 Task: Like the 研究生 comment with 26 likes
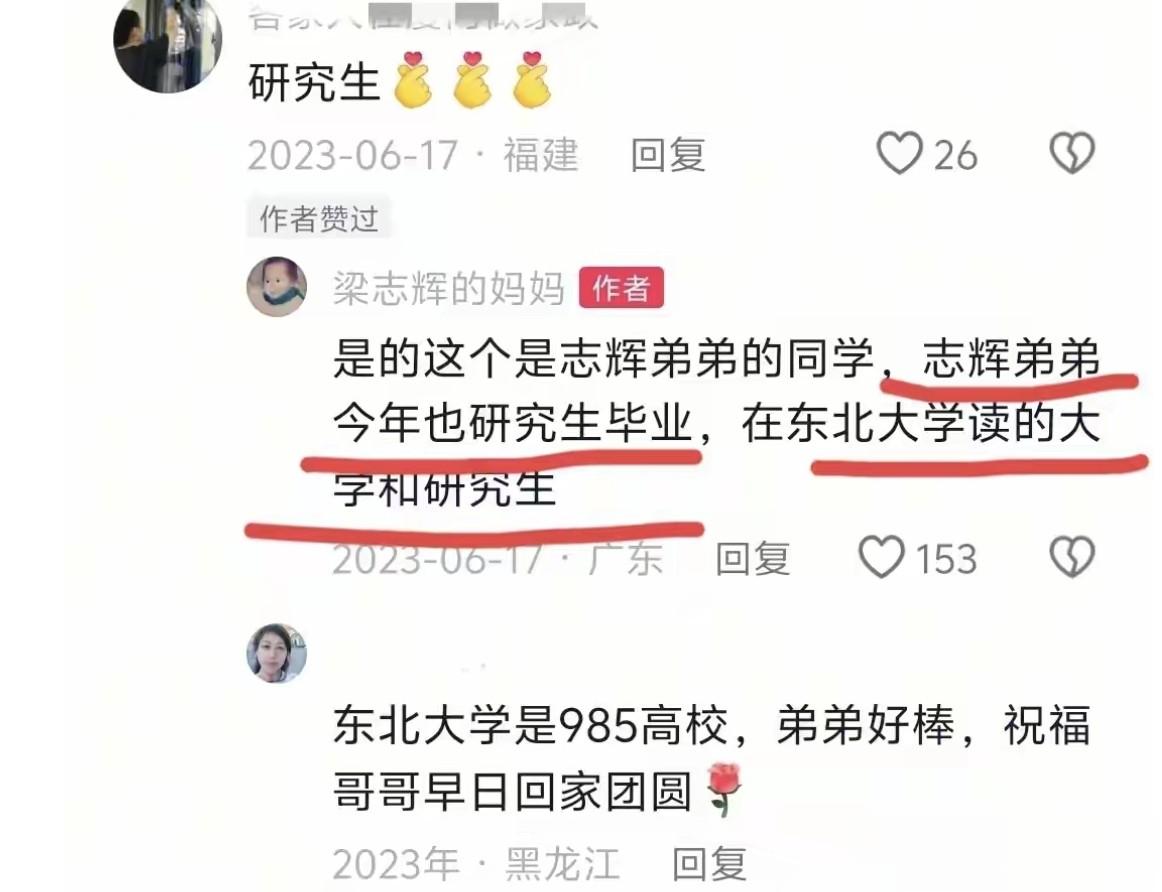click(900, 153)
